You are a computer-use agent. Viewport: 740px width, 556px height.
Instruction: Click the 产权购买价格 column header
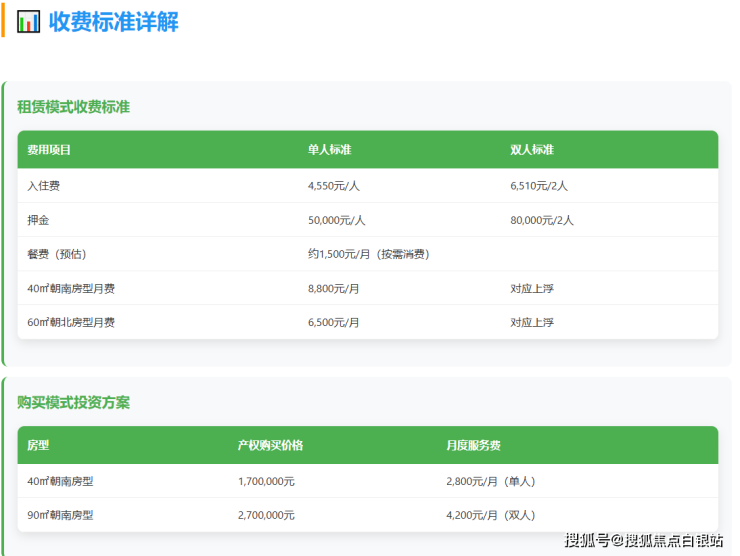pyautogui.click(x=270, y=445)
